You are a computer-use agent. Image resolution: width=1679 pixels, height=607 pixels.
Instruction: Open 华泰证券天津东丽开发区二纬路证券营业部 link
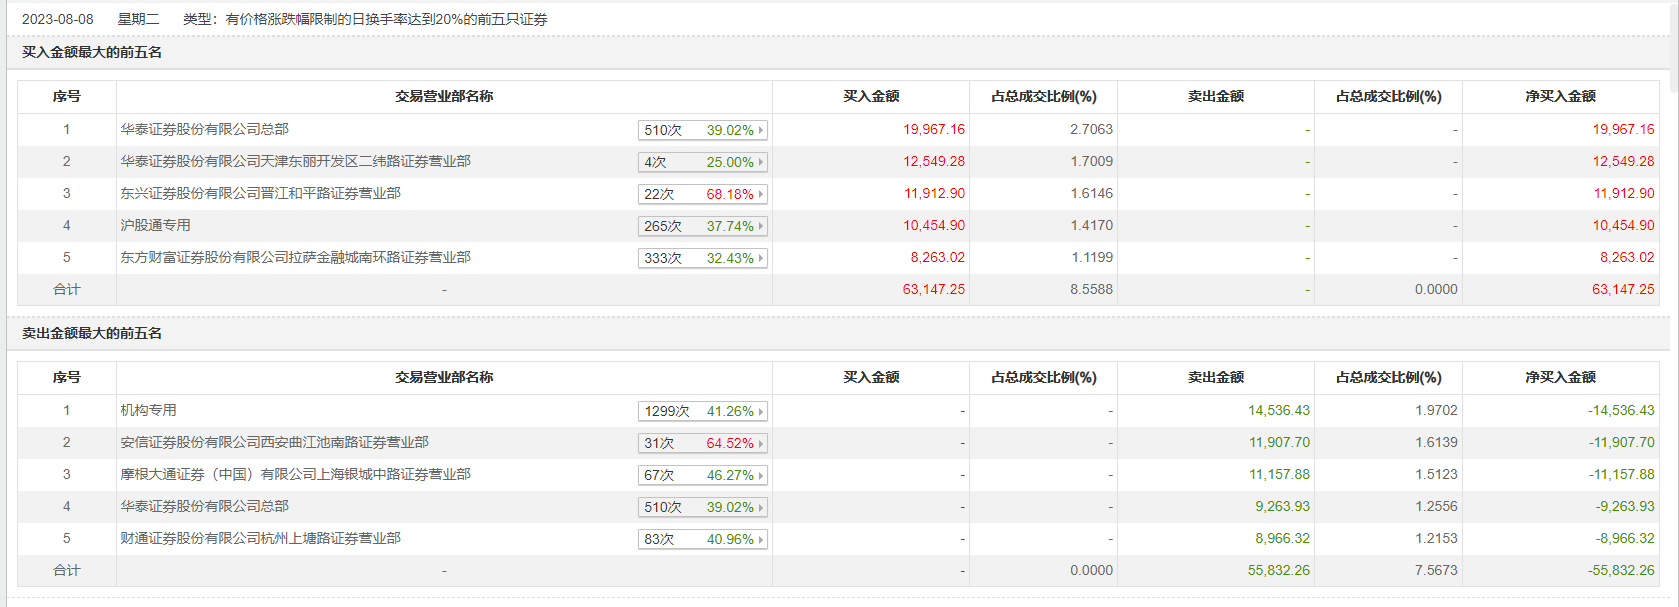295,161
